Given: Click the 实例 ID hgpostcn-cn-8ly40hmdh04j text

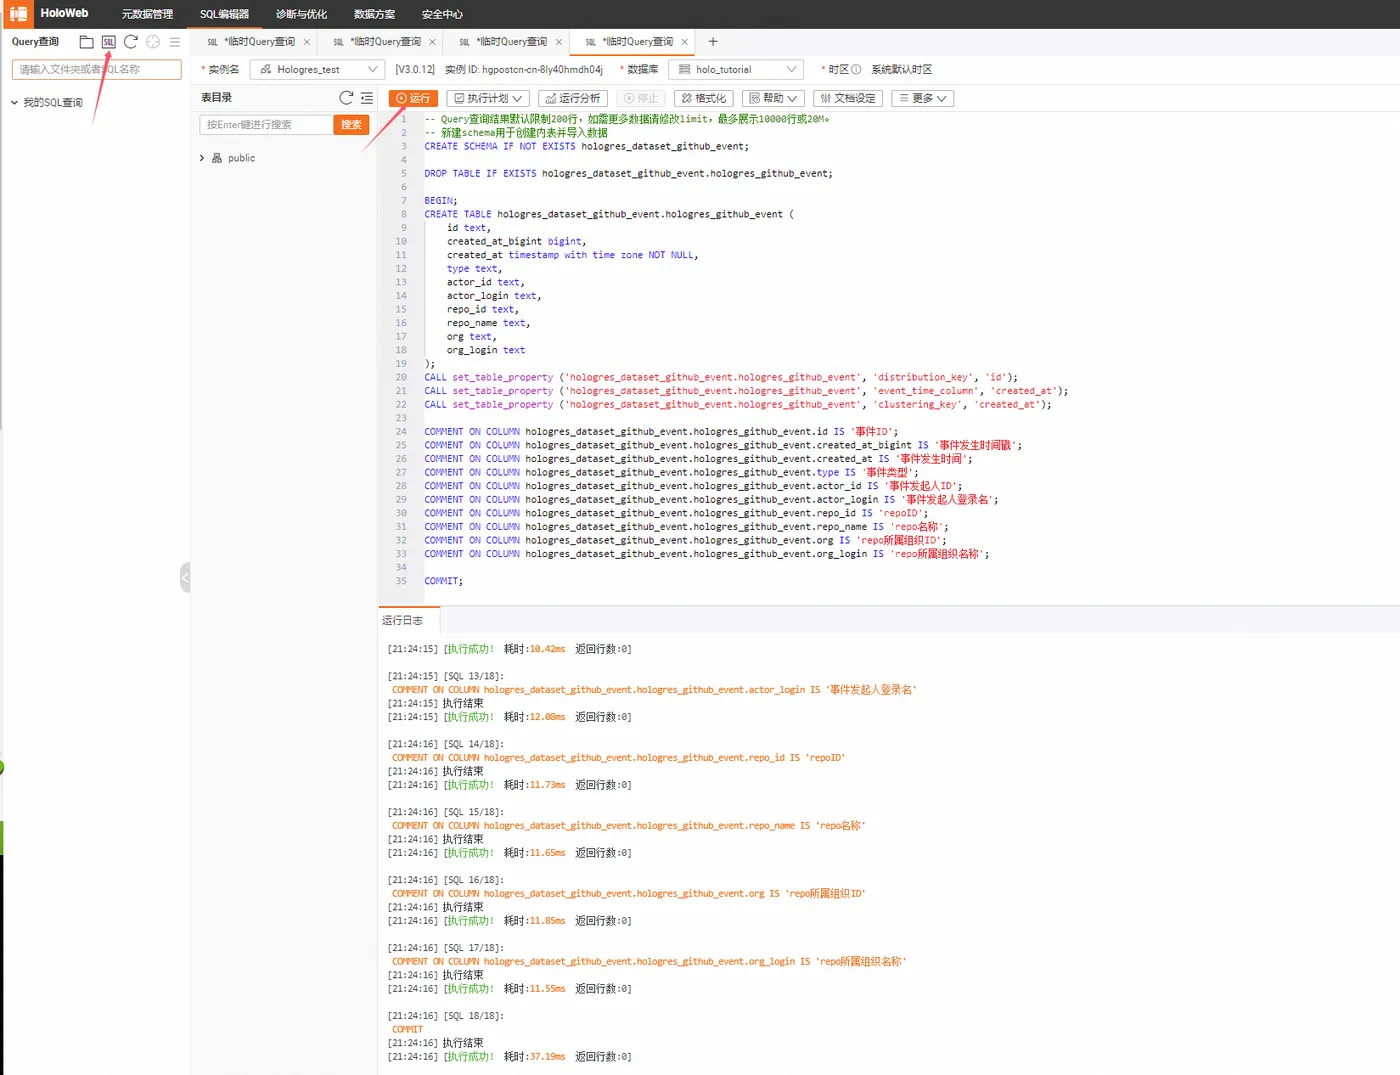Looking at the screenshot, I should [524, 70].
